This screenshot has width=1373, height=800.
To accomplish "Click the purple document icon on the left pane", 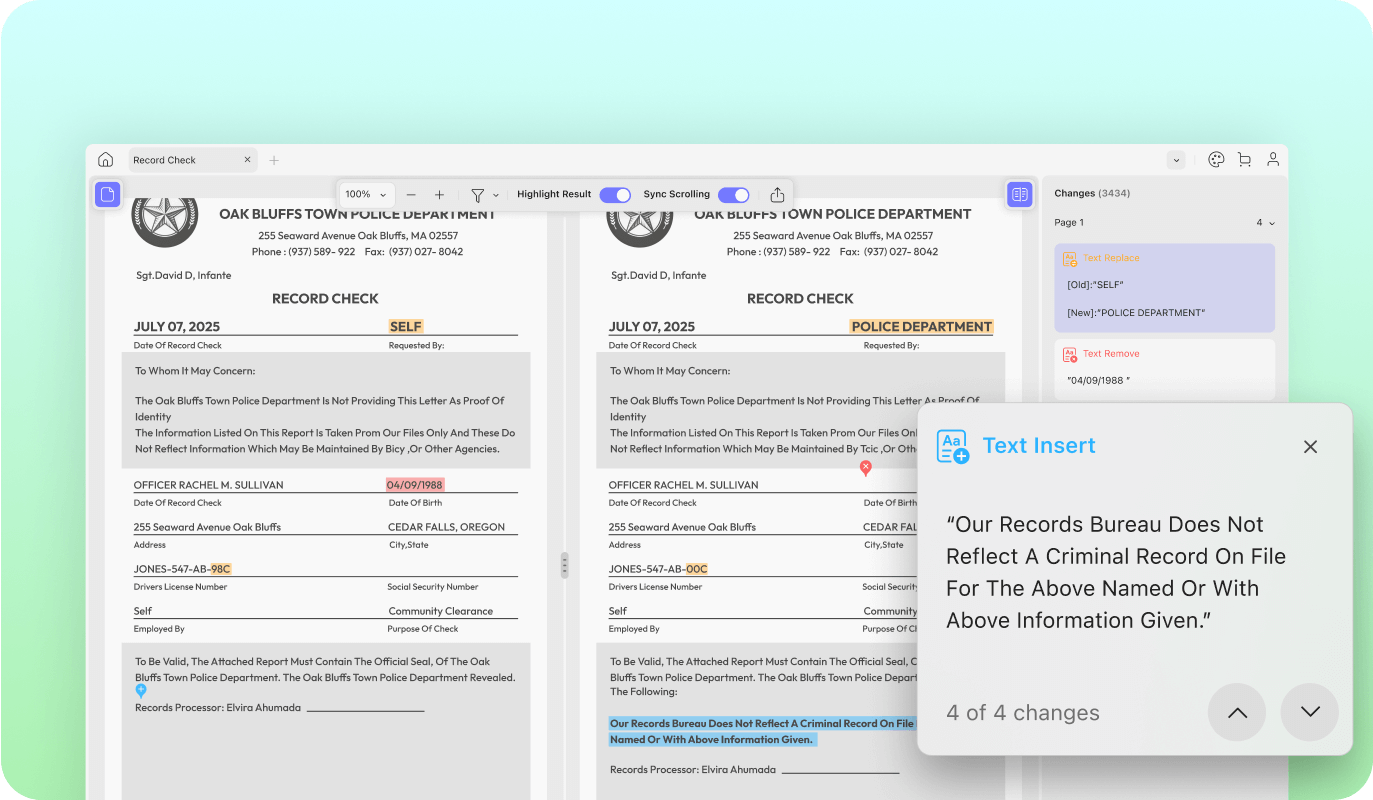I will tap(108, 194).
